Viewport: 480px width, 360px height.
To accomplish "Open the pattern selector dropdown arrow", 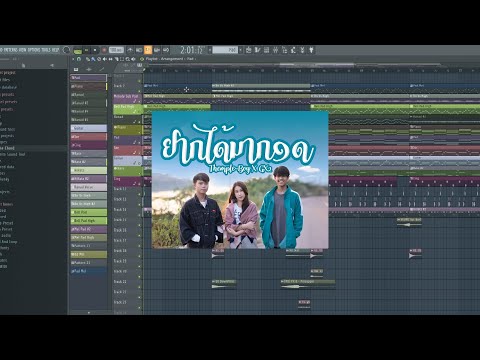I will tap(240, 50).
